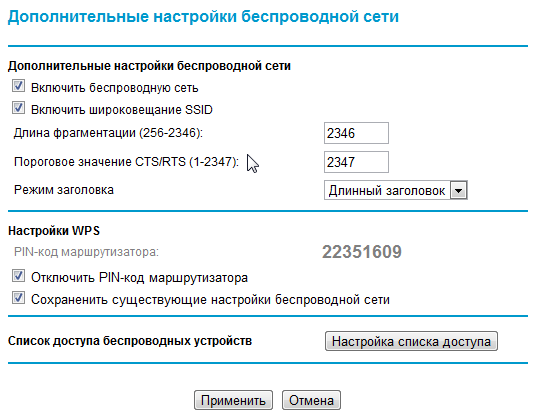Viewport: 536px width, 416px height.
Task: Click the 'Режим заголовка' label
Action: click(64, 190)
